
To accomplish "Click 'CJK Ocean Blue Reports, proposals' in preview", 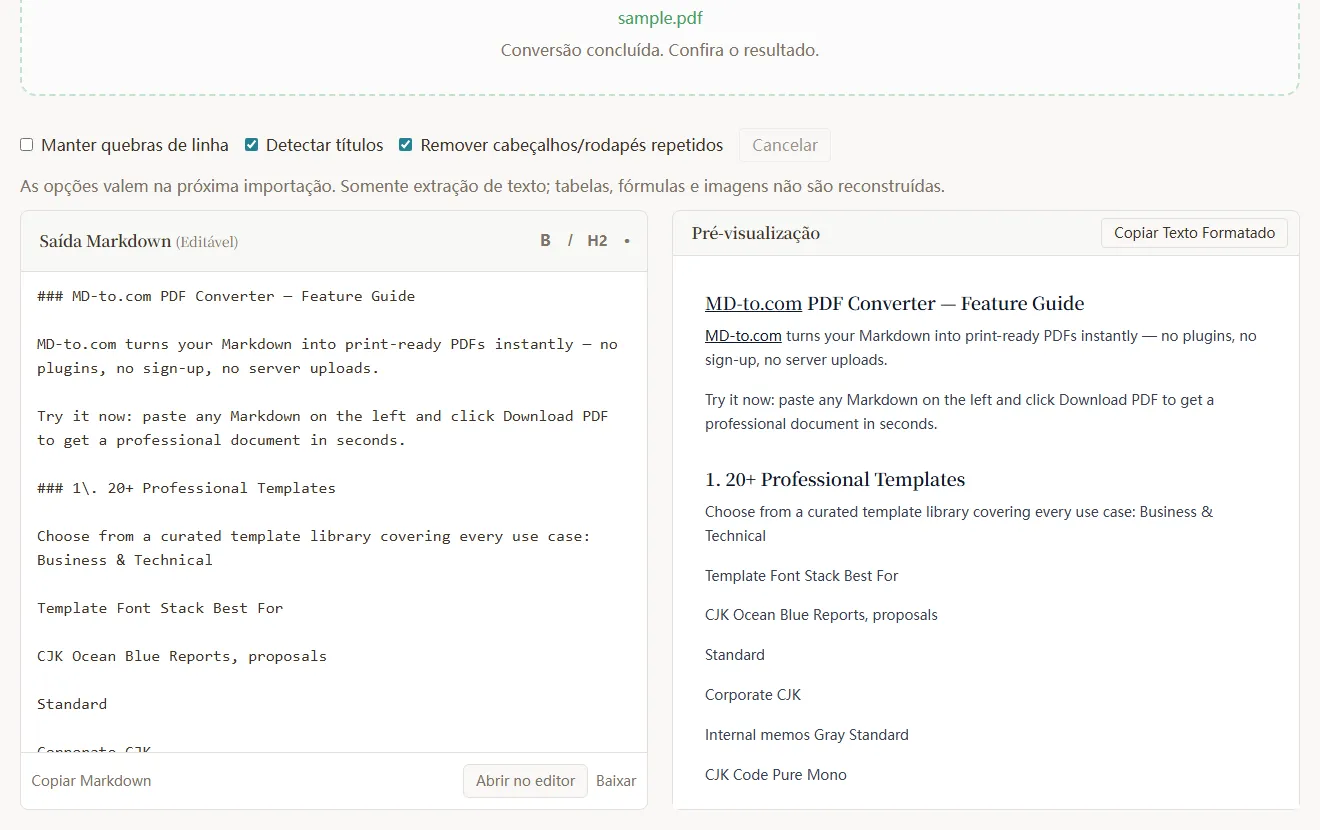I will 821,615.
